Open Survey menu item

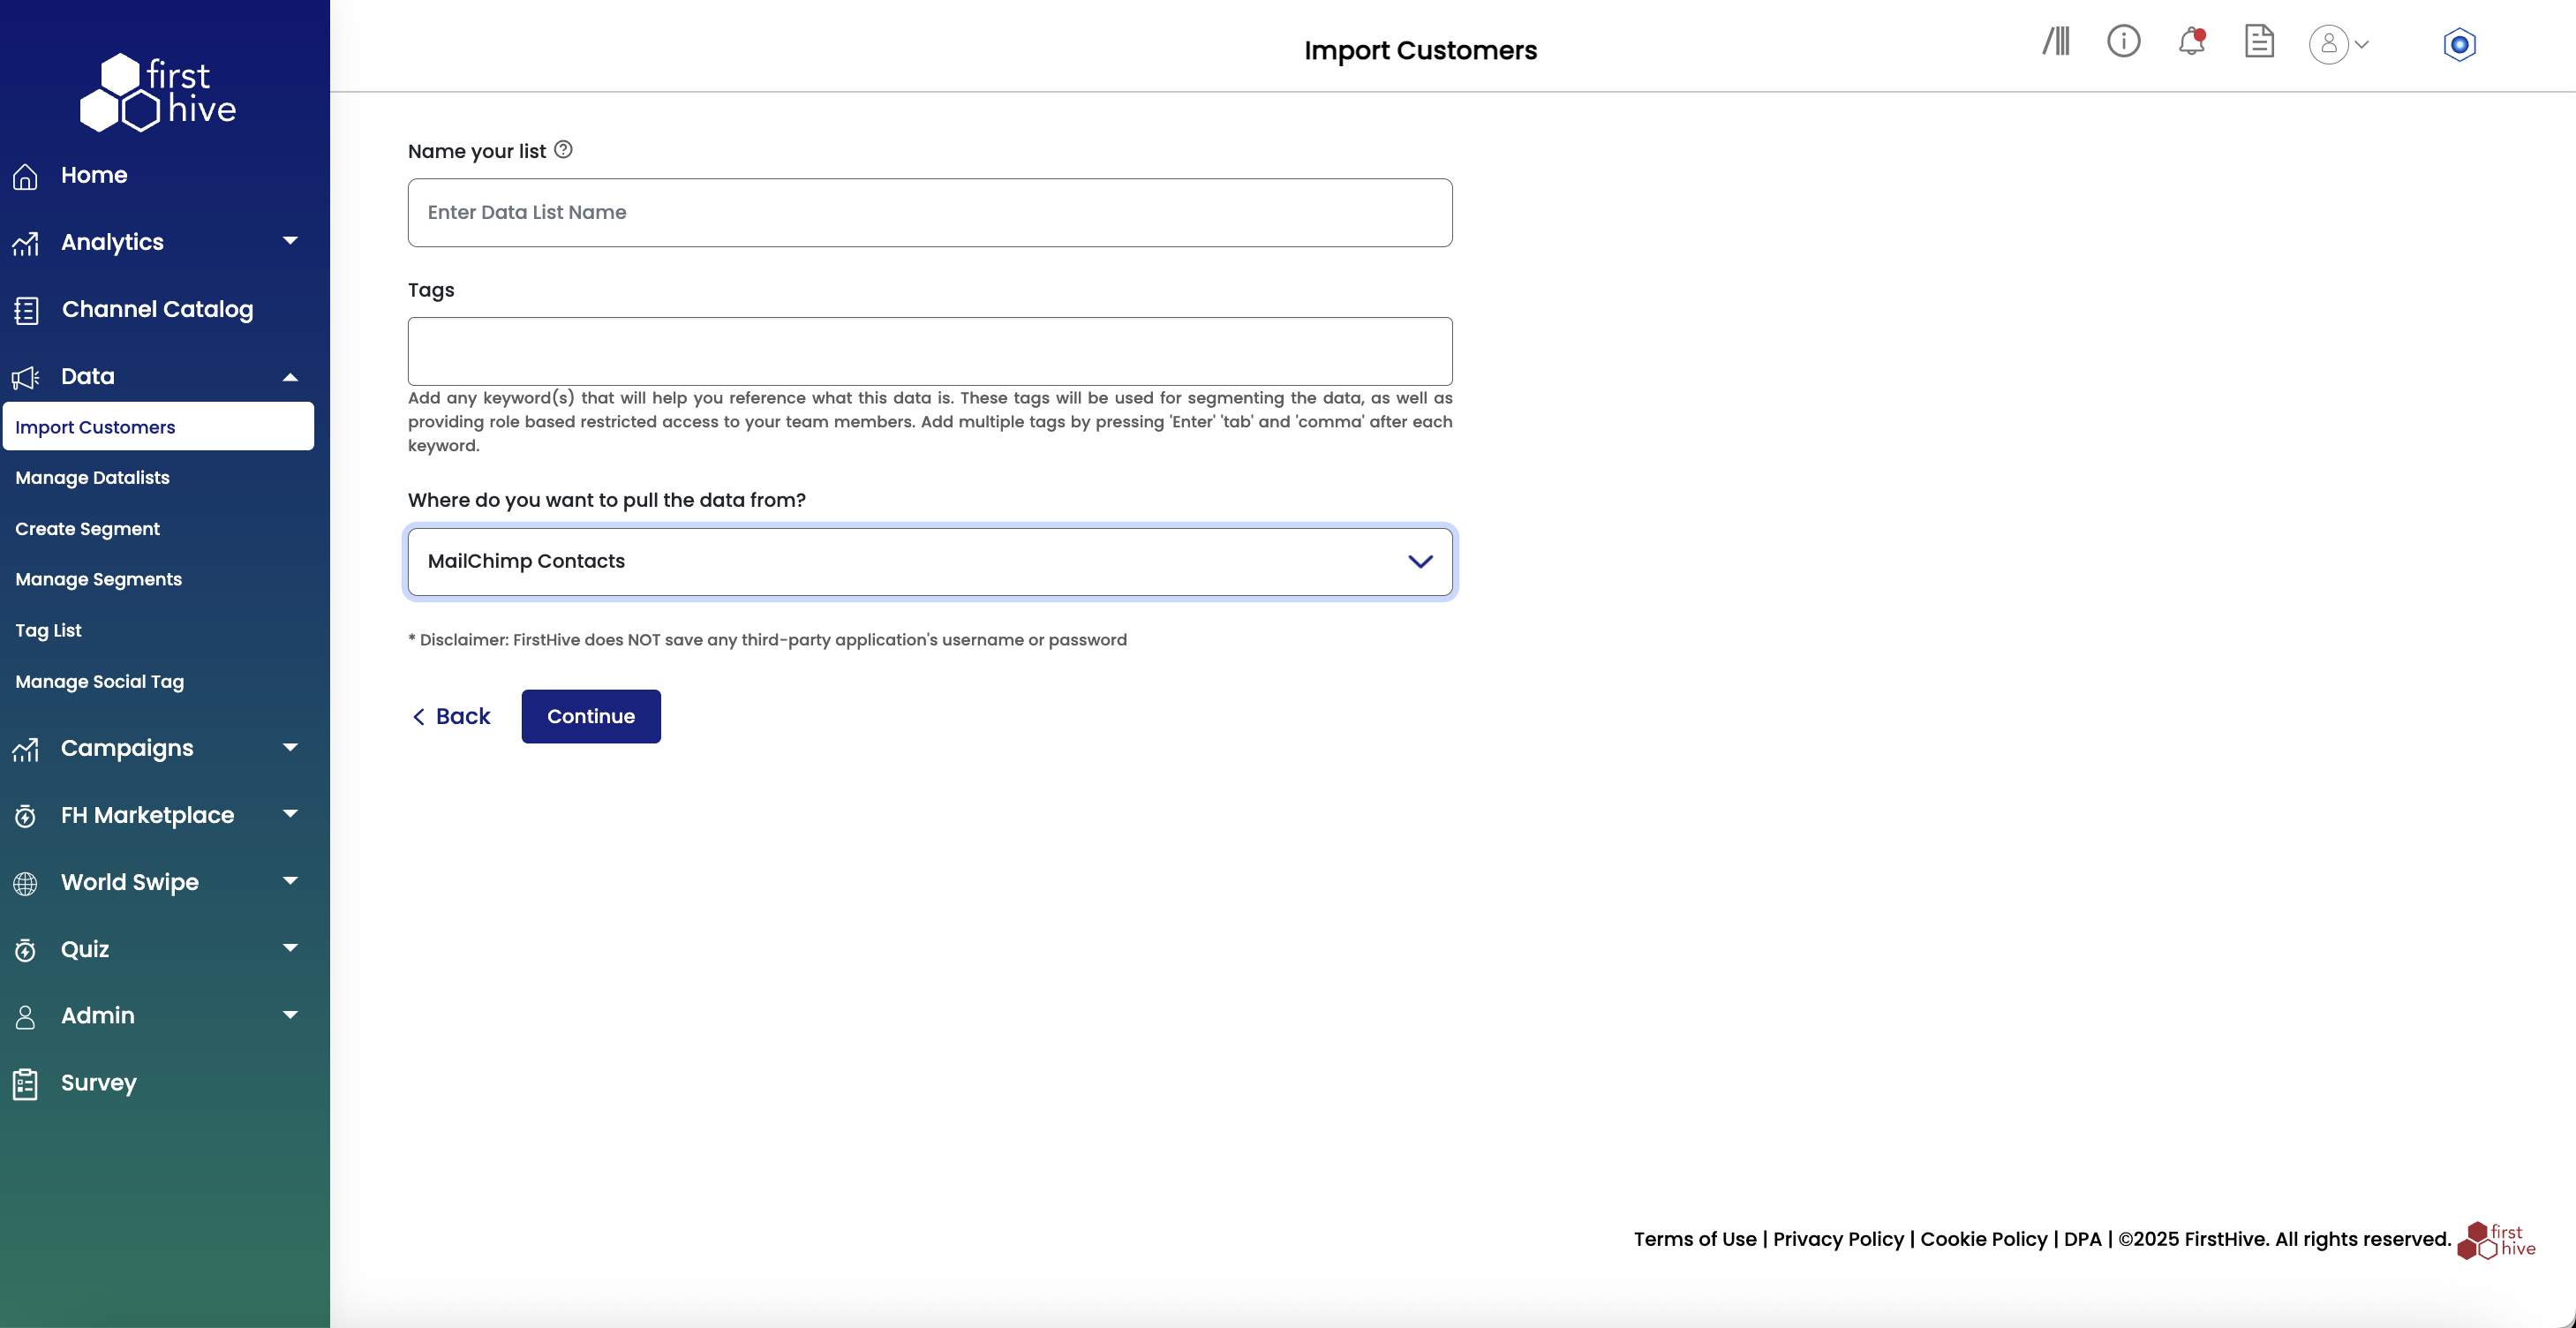pos(99,1083)
